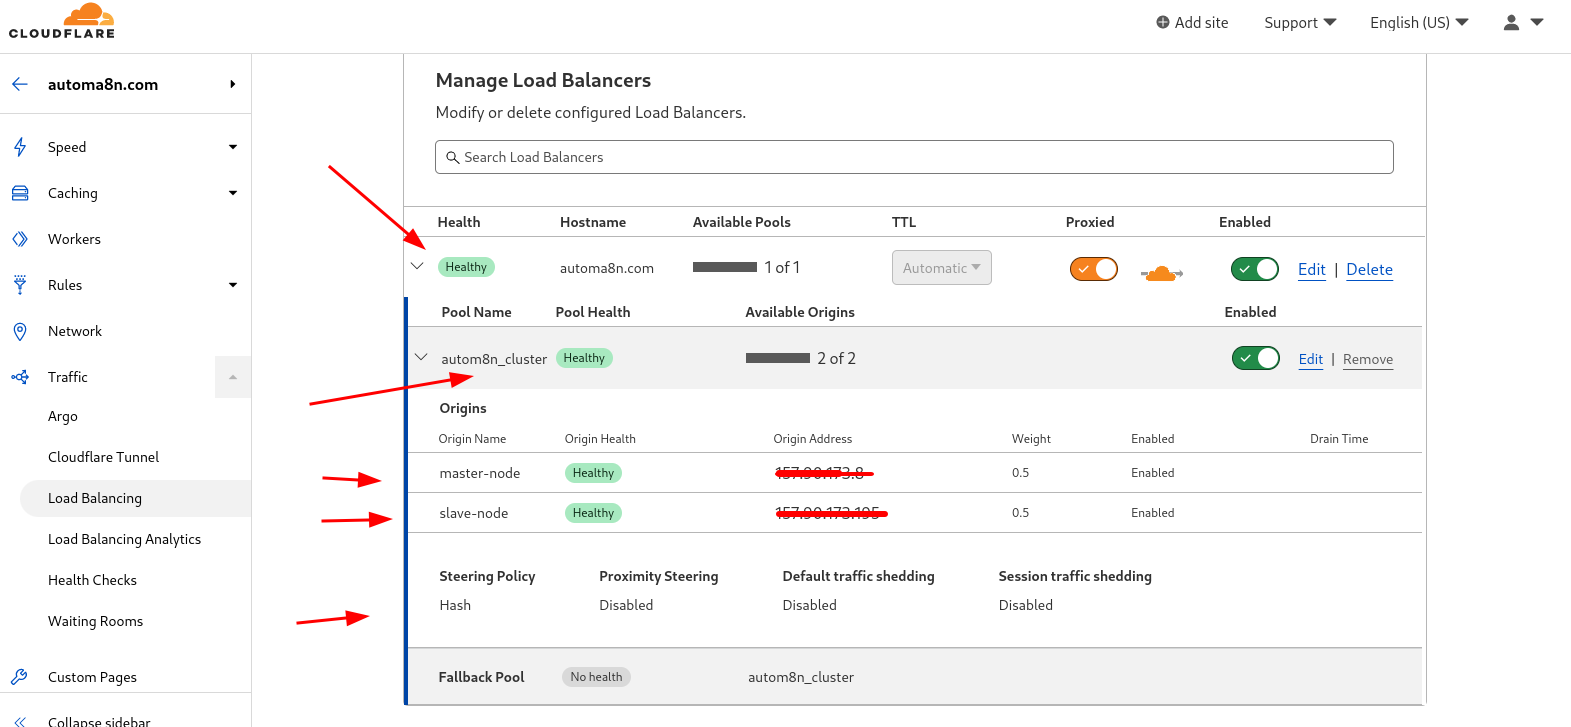Viewport: 1571px width, 727px height.
Task: Click Remove for autom8n_cluster pool
Action: click(x=1368, y=359)
